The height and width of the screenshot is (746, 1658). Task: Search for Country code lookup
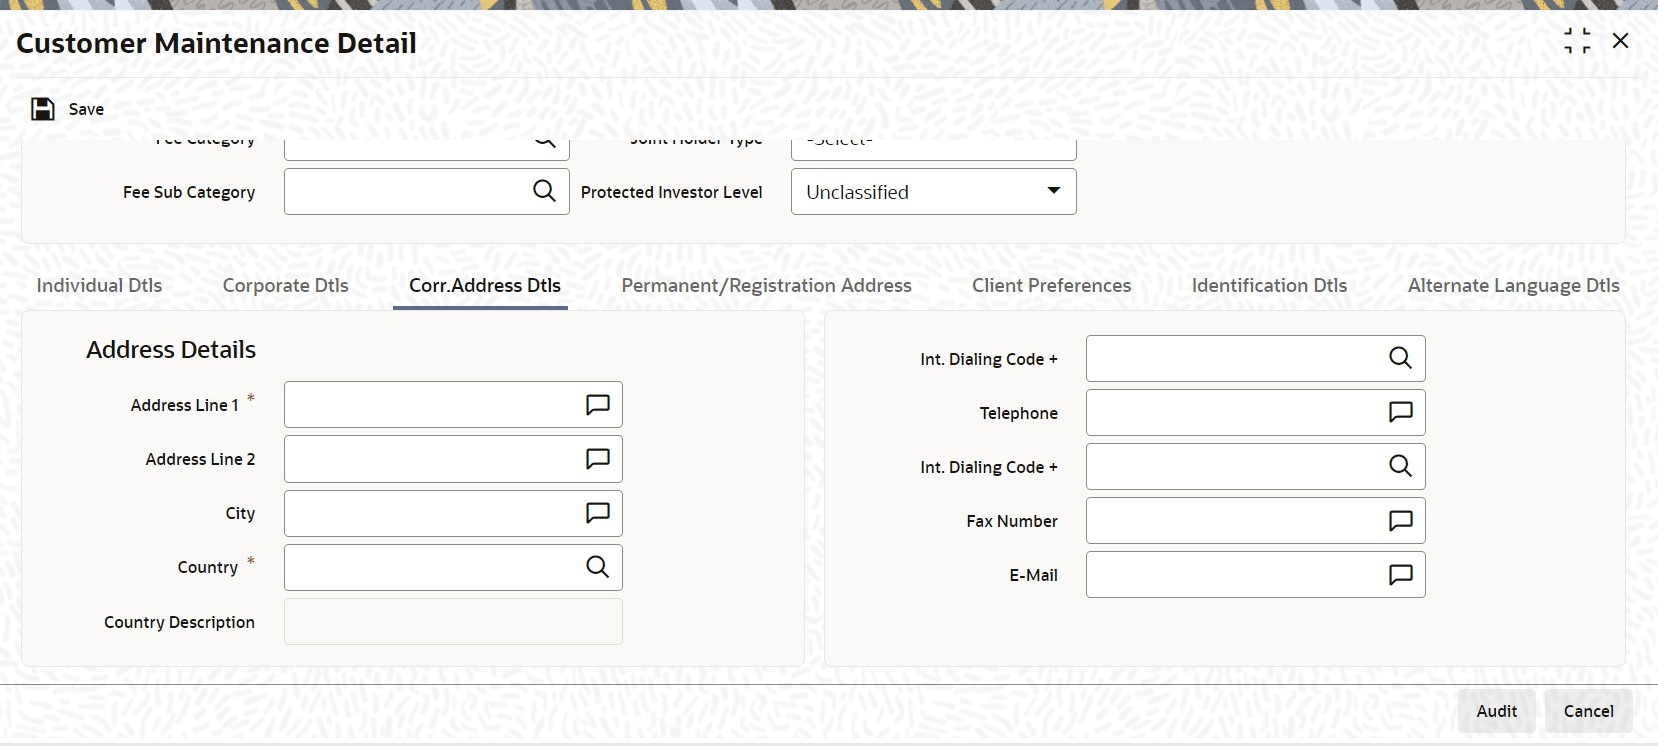pyautogui.click(x=598, y=567)
